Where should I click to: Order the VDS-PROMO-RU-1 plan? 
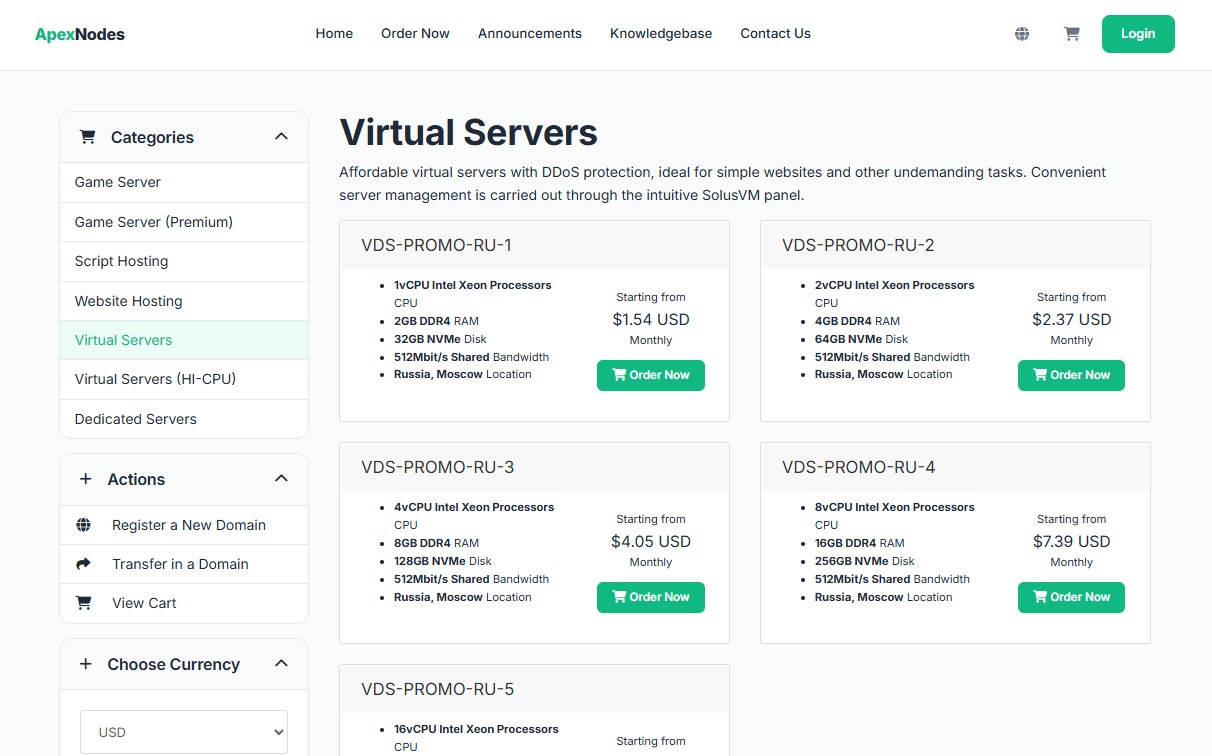pyautogui.click(x=651, y=375)
